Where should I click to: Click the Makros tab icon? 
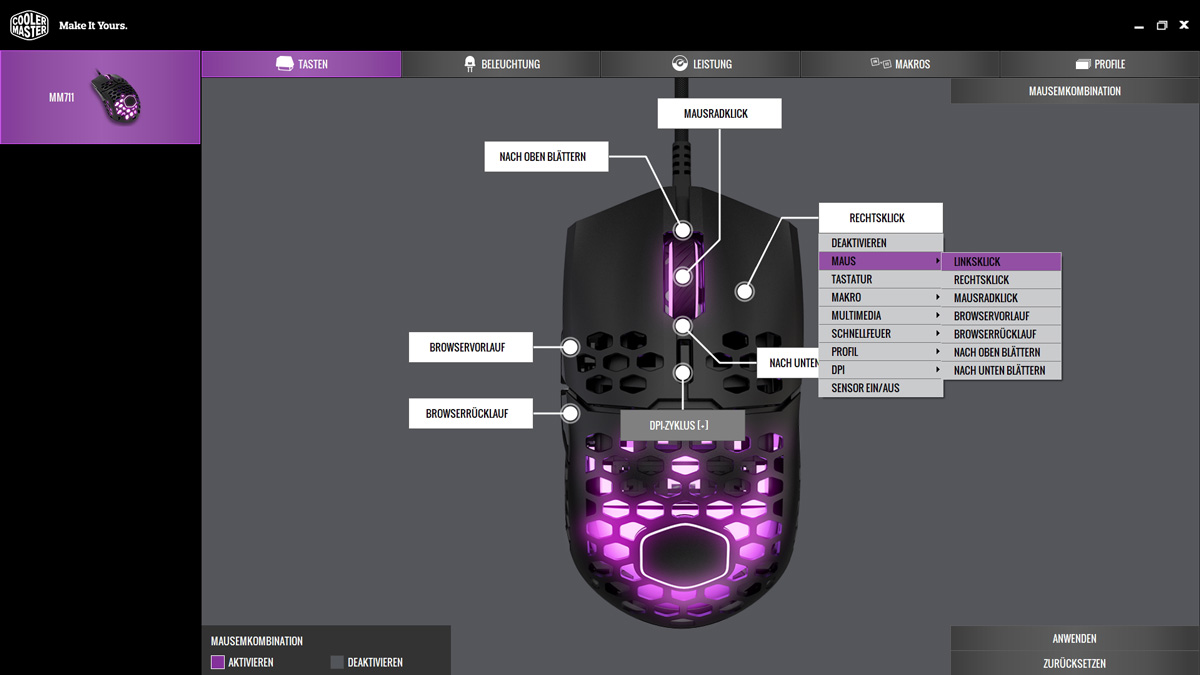pyautogui.click(x=880, y=63)
